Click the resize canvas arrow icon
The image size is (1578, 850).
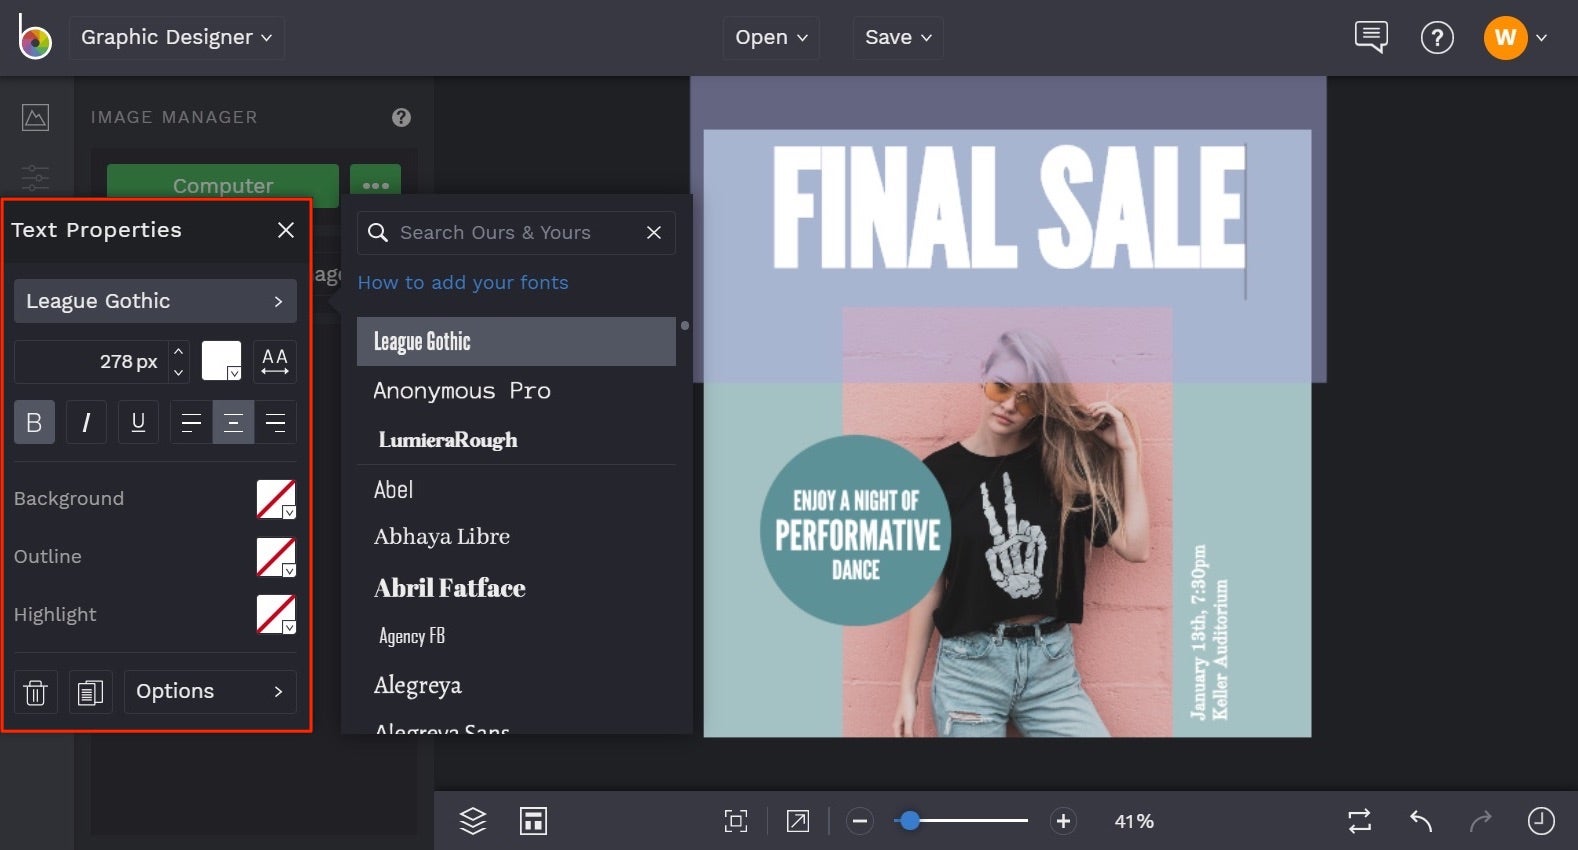tap(798, 821)
